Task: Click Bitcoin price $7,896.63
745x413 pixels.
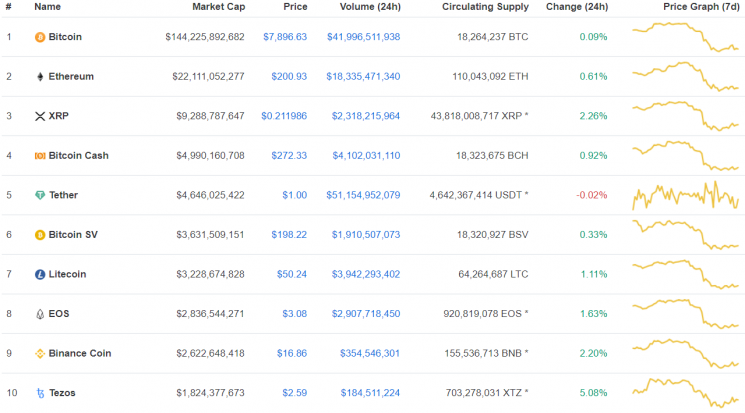Action: [x=285, y=37]
